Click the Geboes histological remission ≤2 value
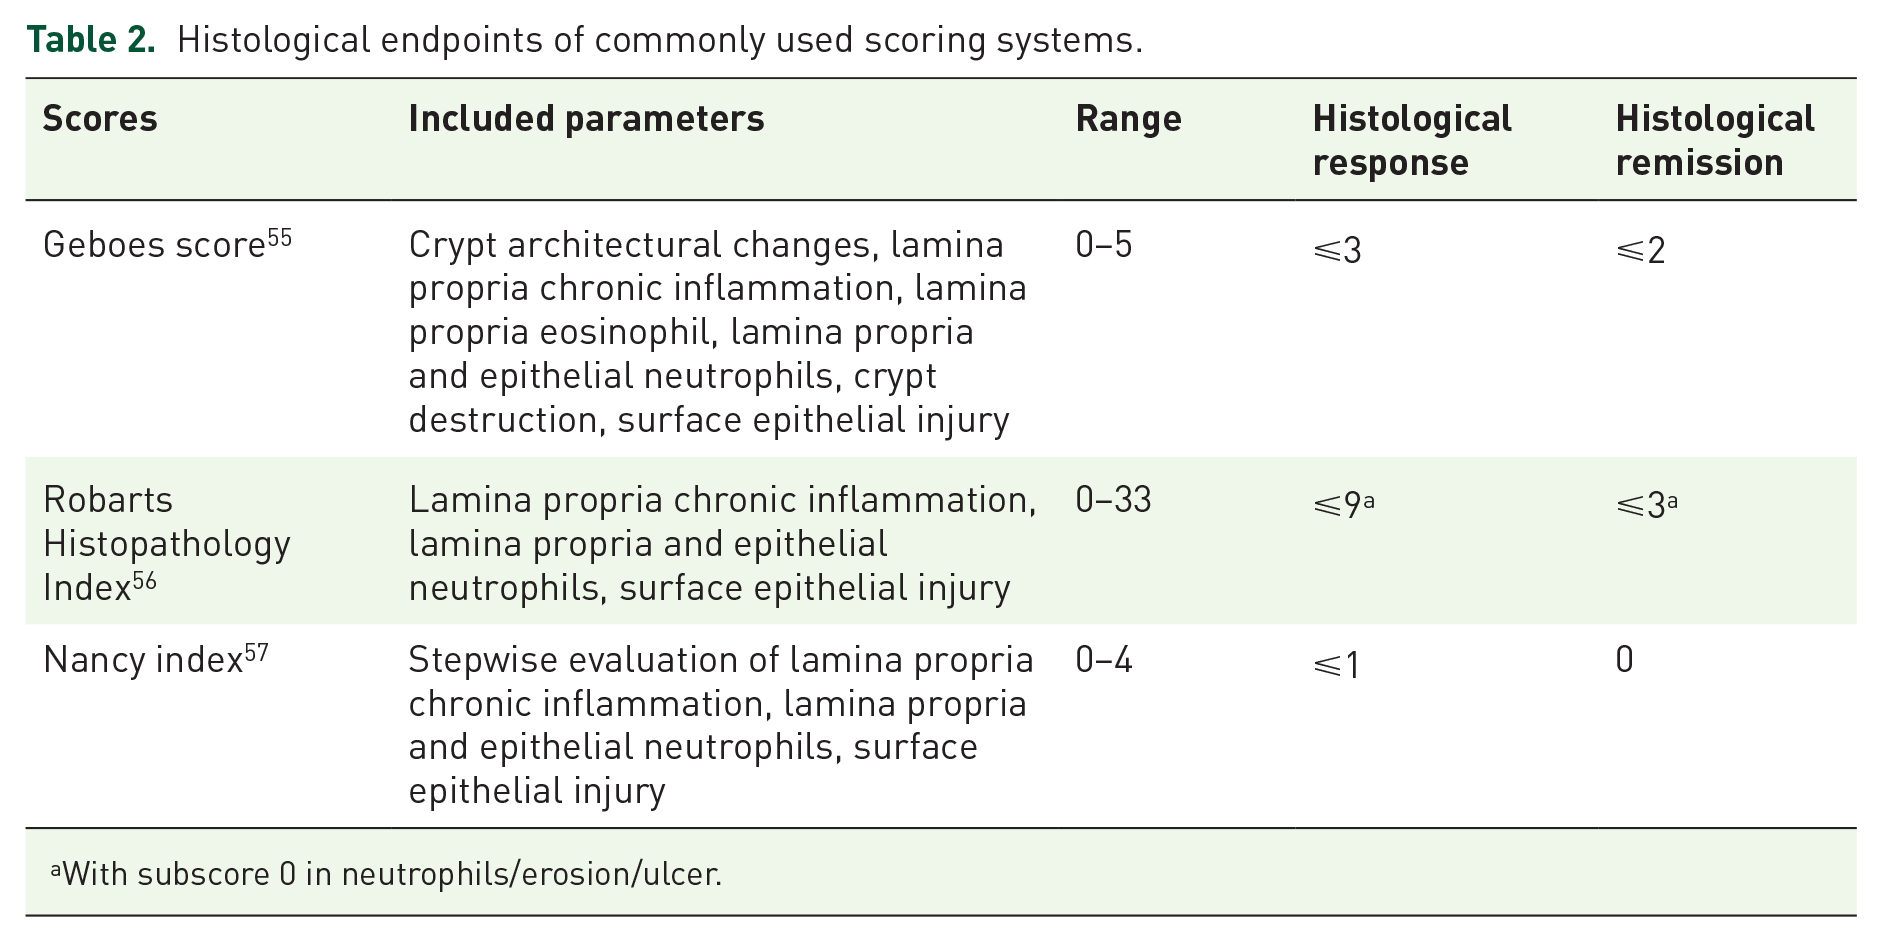 pos(1640,250)
